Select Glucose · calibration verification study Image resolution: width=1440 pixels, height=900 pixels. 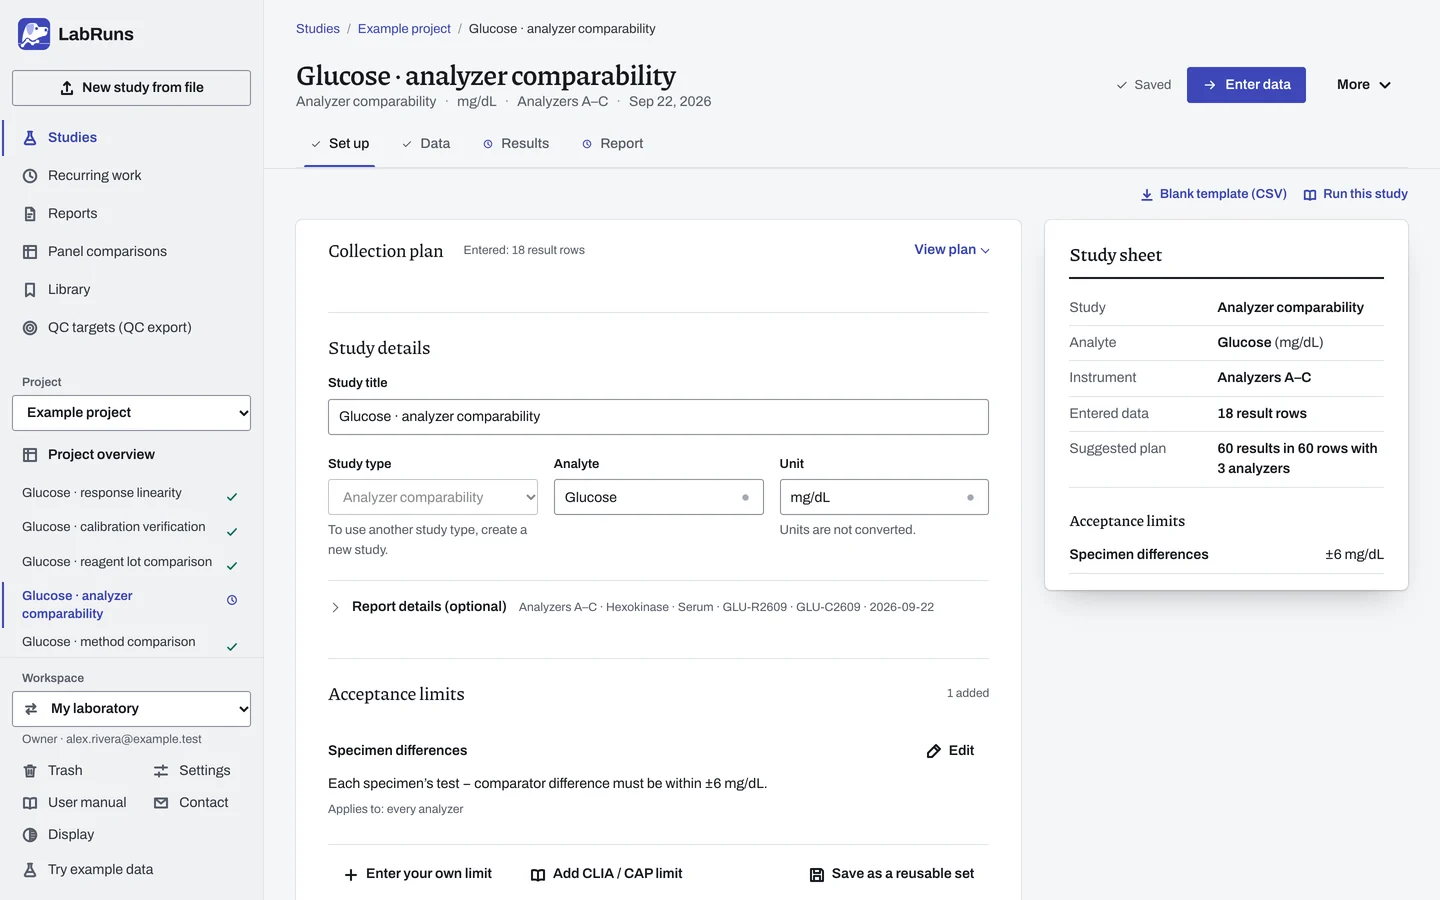click(130, 527)
